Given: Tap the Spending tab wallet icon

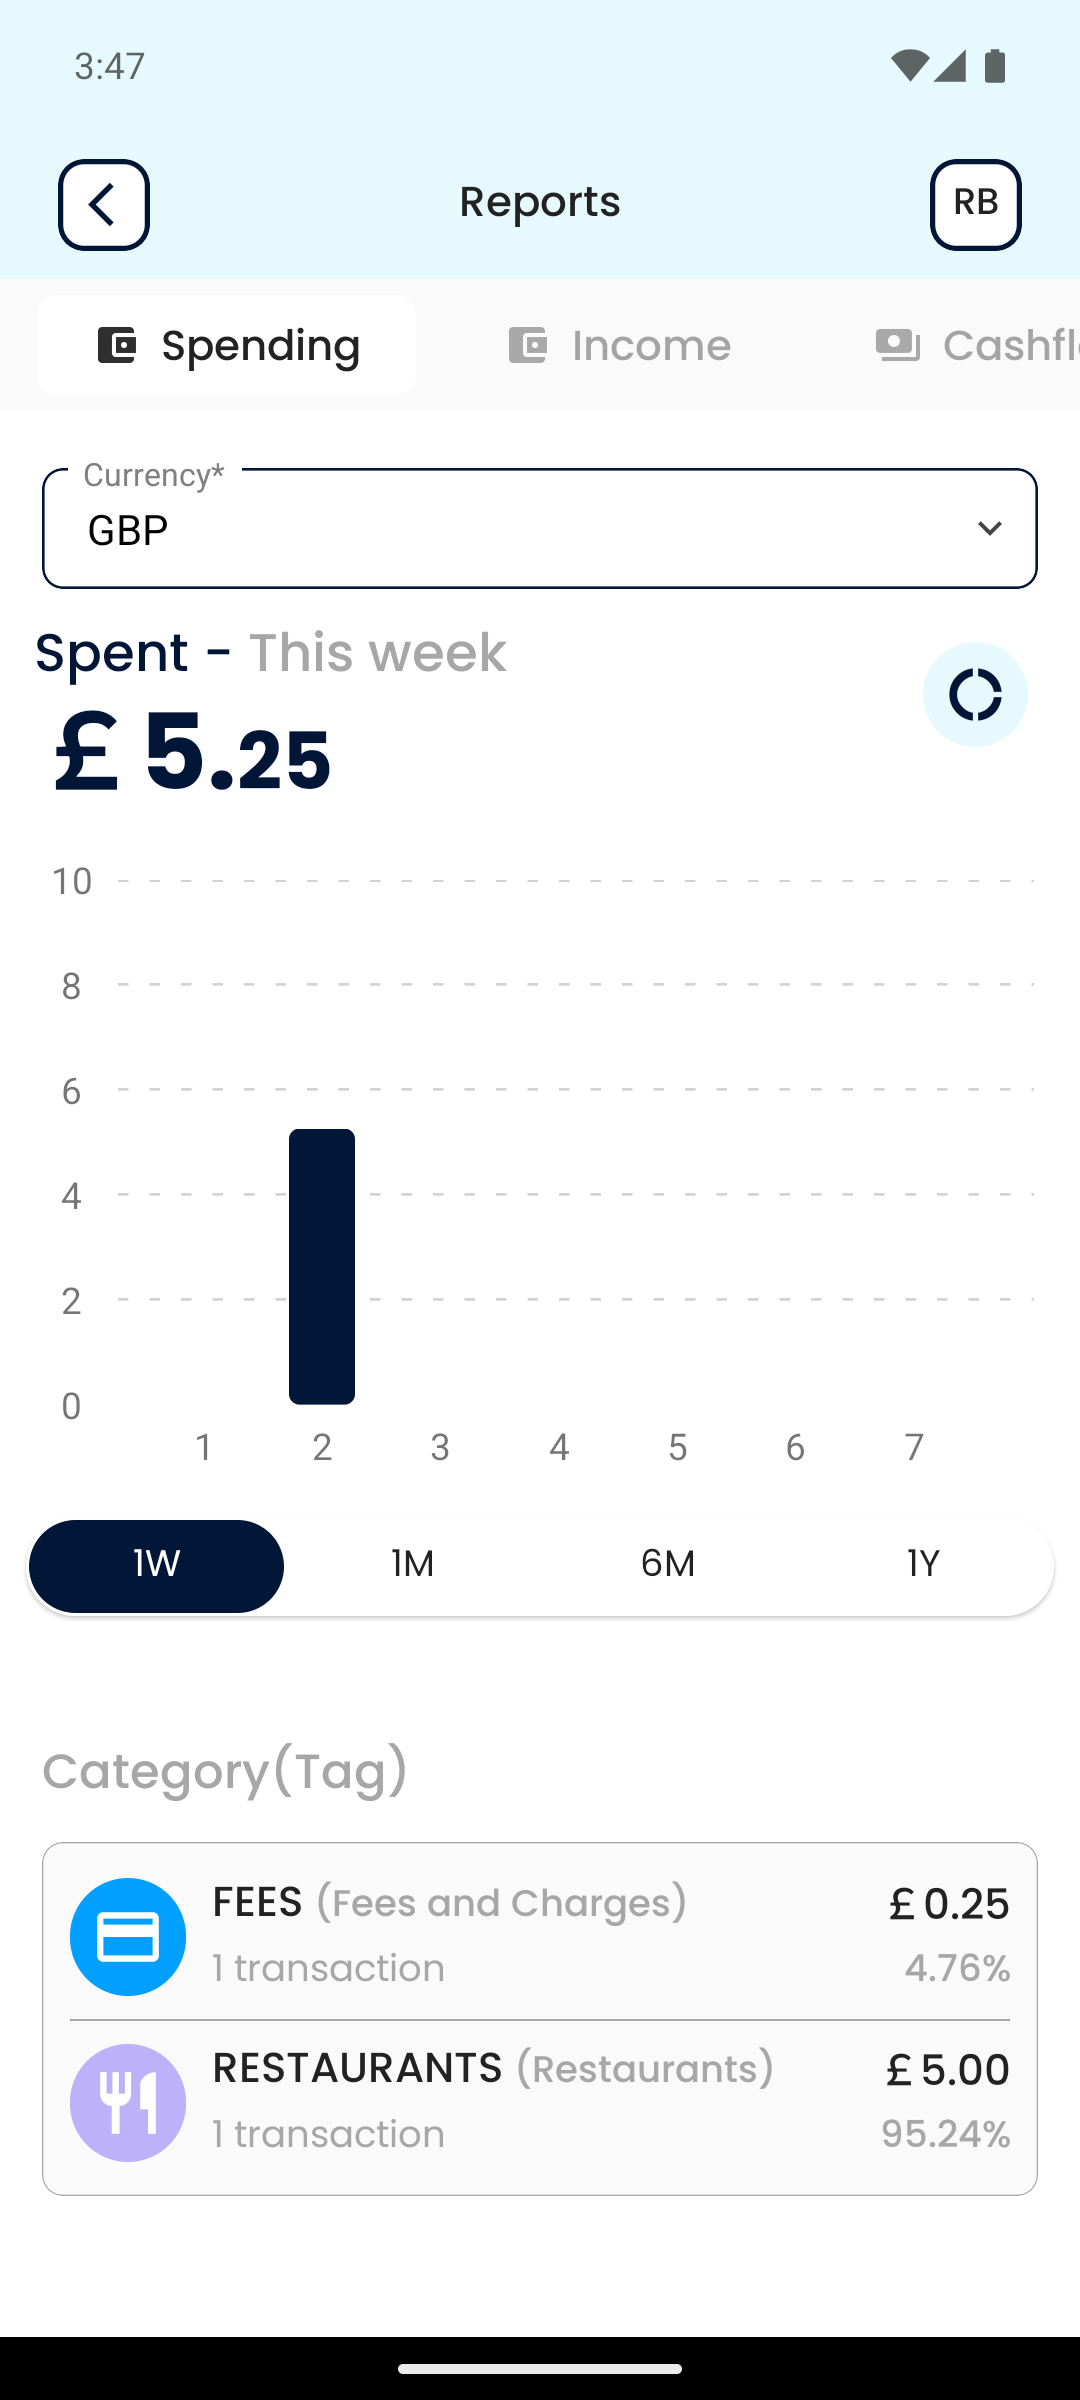Looking at the screenshot, I should pos(117,345).
